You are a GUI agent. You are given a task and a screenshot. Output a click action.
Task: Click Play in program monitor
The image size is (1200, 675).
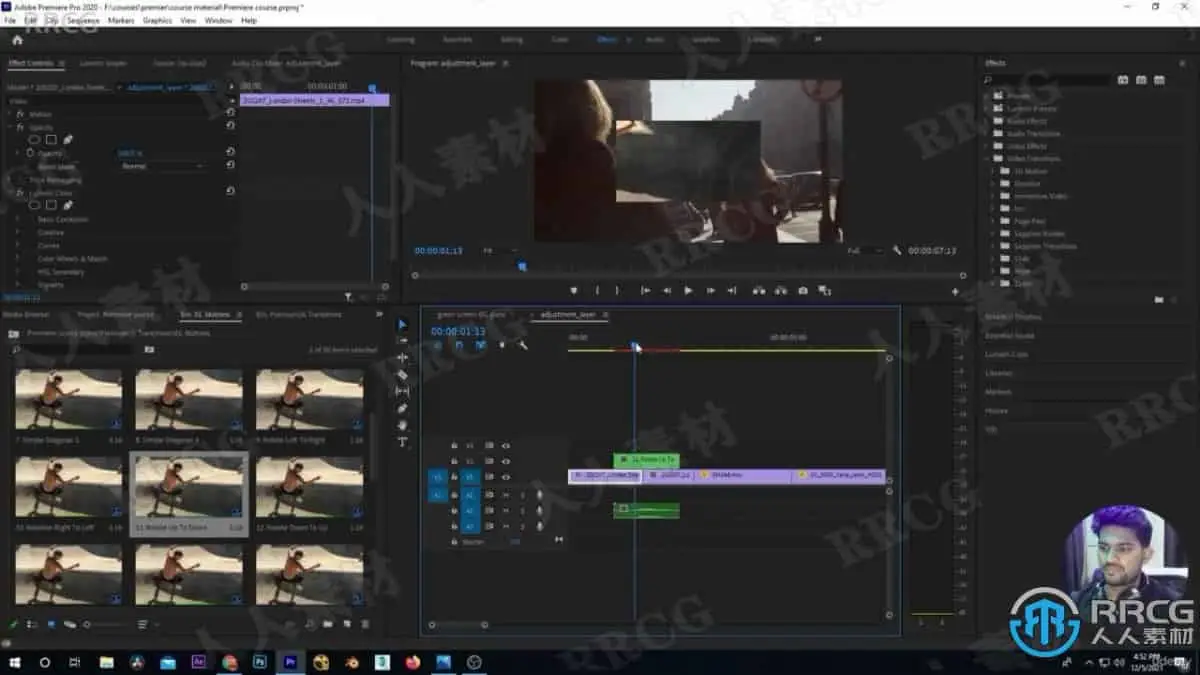coord(688,291)
